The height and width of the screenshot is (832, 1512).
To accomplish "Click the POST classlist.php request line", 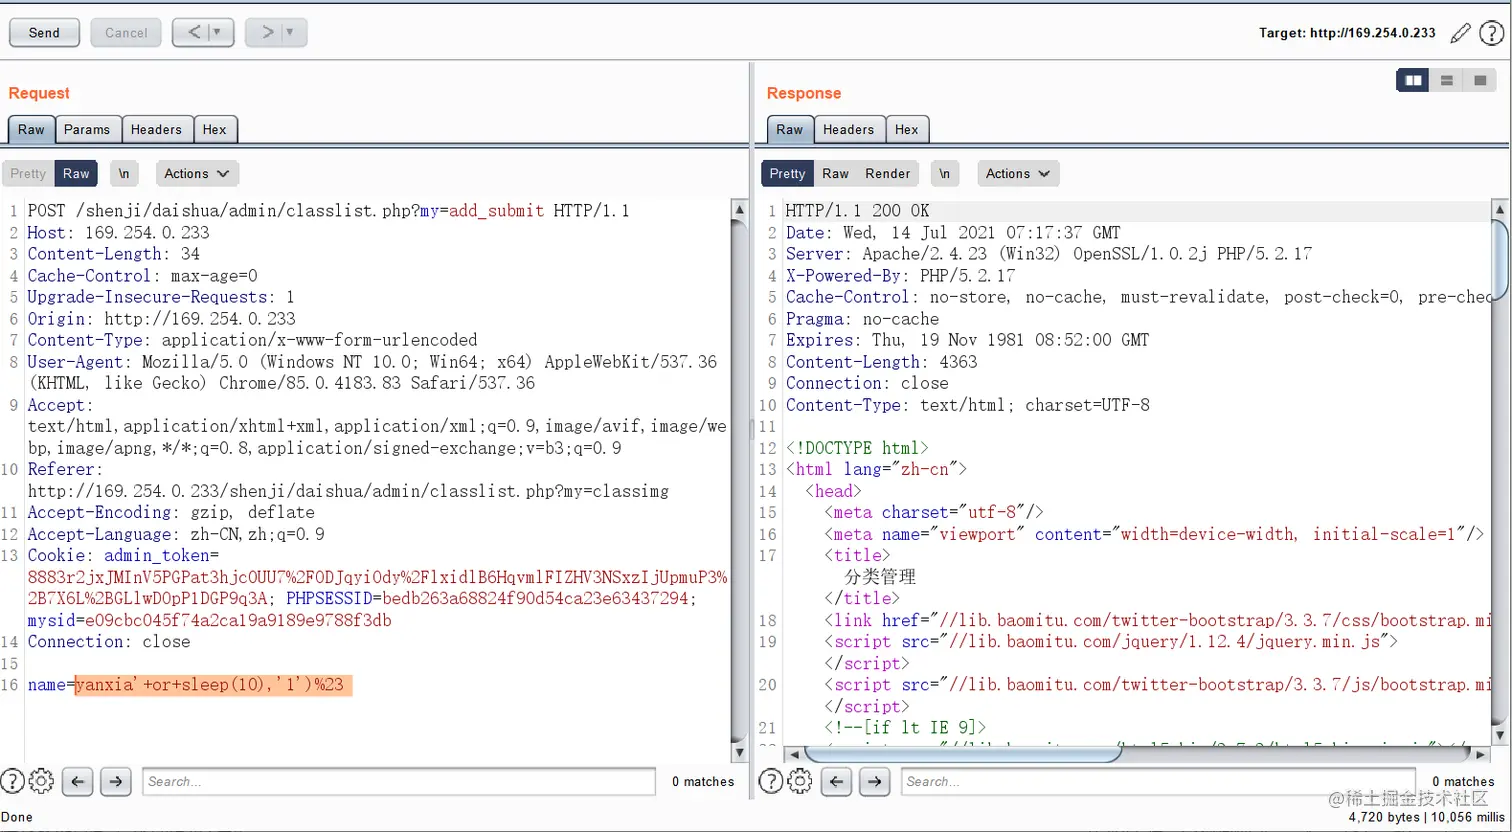I will coord(328,211).
